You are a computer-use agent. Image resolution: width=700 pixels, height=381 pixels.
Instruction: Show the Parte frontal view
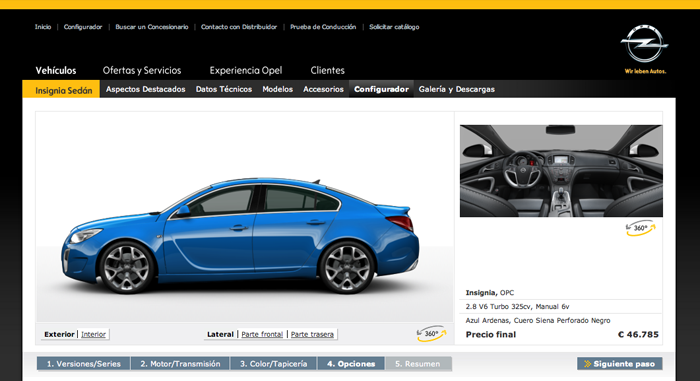point(262,334)
